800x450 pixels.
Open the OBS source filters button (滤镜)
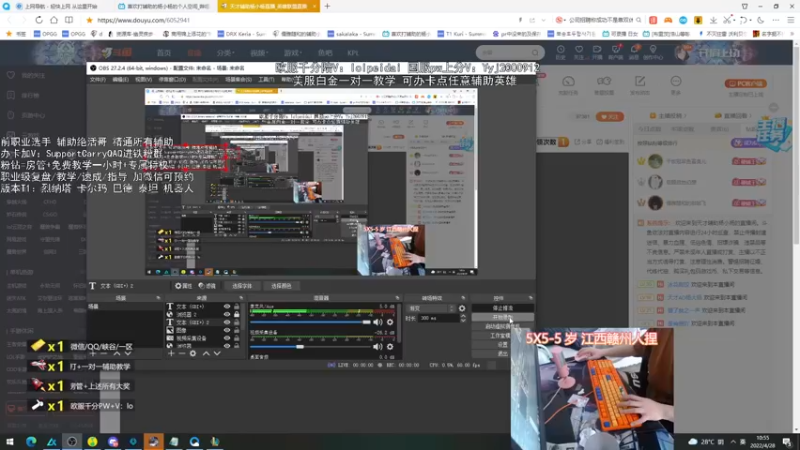207,286
